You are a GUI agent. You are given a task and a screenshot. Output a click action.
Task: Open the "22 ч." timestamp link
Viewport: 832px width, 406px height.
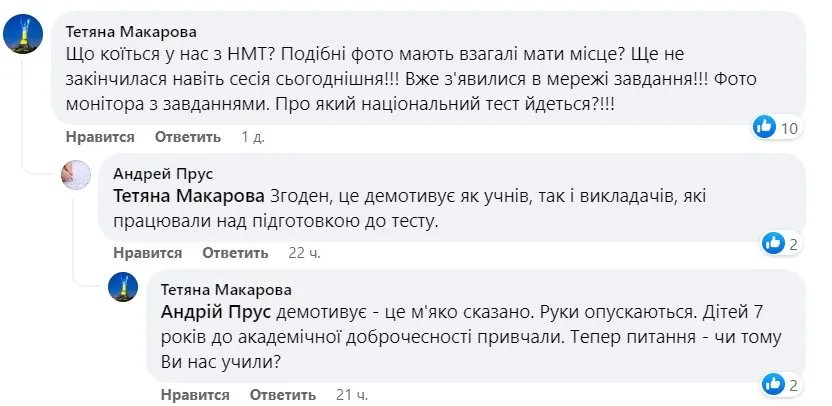(303, 253)
